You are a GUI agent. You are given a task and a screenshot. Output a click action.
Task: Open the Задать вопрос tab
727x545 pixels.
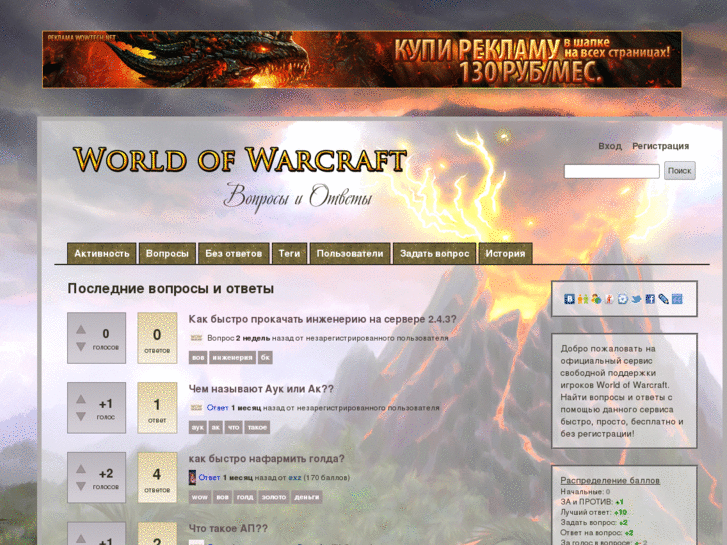point(434,253)
